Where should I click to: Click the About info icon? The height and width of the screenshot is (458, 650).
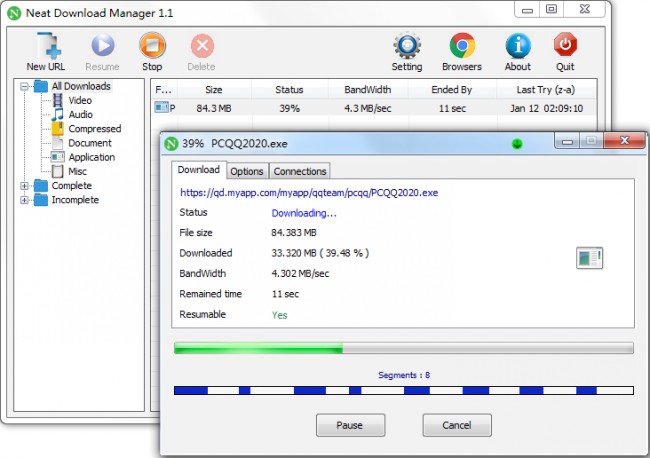pos(517,46)
